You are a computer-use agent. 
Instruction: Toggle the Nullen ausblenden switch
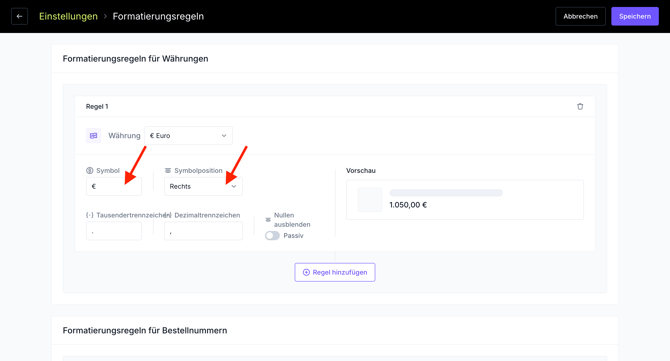pos(272,235)
